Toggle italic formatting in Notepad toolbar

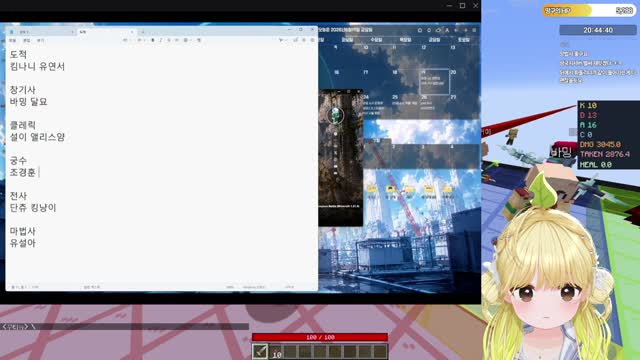[x=160, y=40]
